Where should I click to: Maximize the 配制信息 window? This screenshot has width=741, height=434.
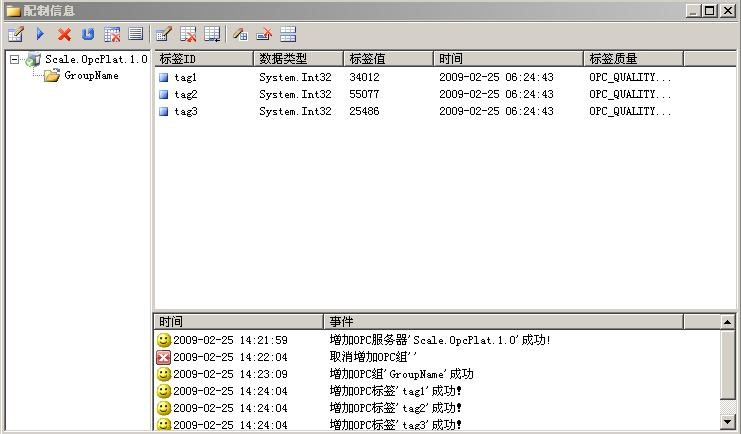[x=710, y=10]
